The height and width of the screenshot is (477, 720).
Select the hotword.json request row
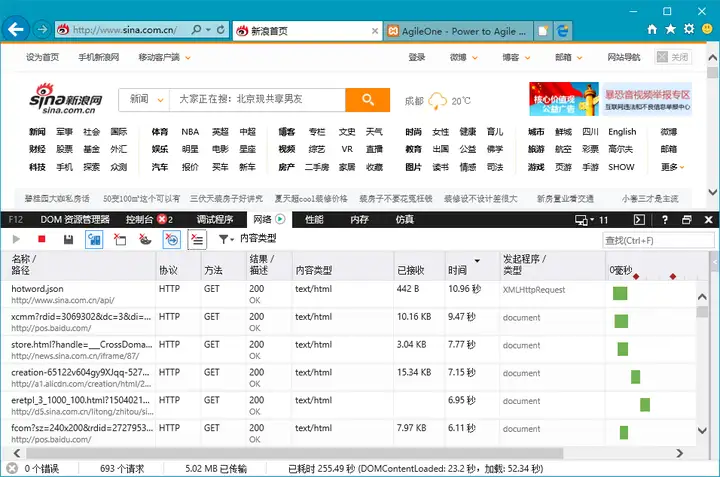pos(348,294)
